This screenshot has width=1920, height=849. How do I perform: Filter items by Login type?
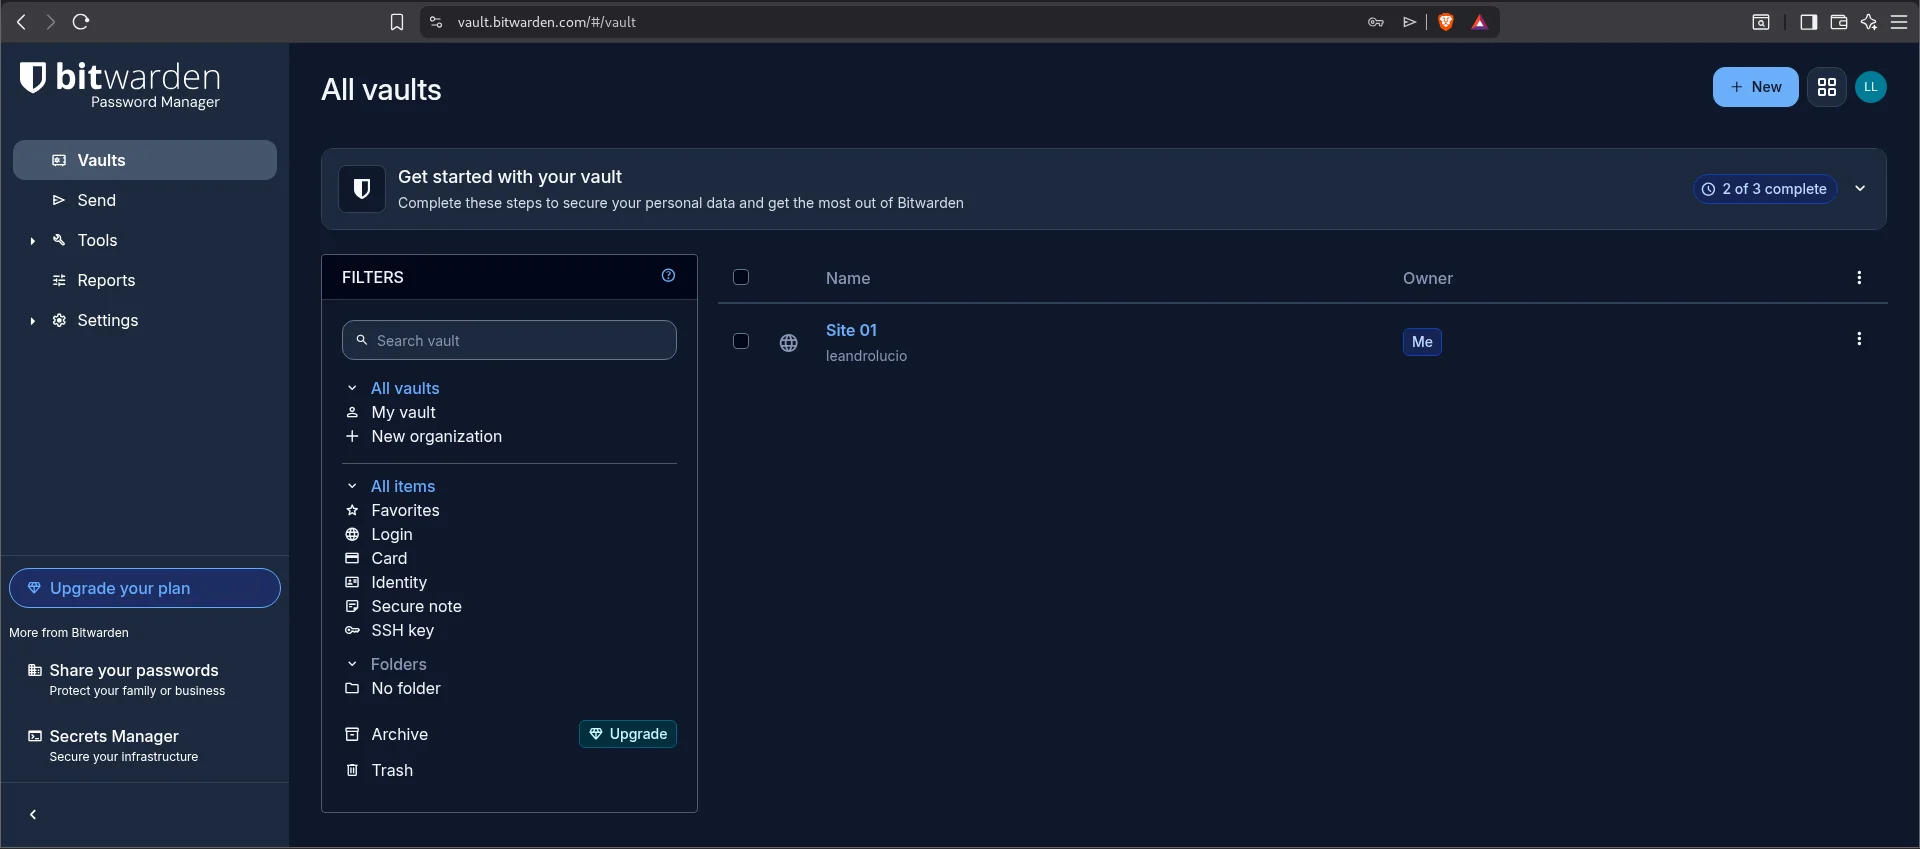tap(391, 534)
